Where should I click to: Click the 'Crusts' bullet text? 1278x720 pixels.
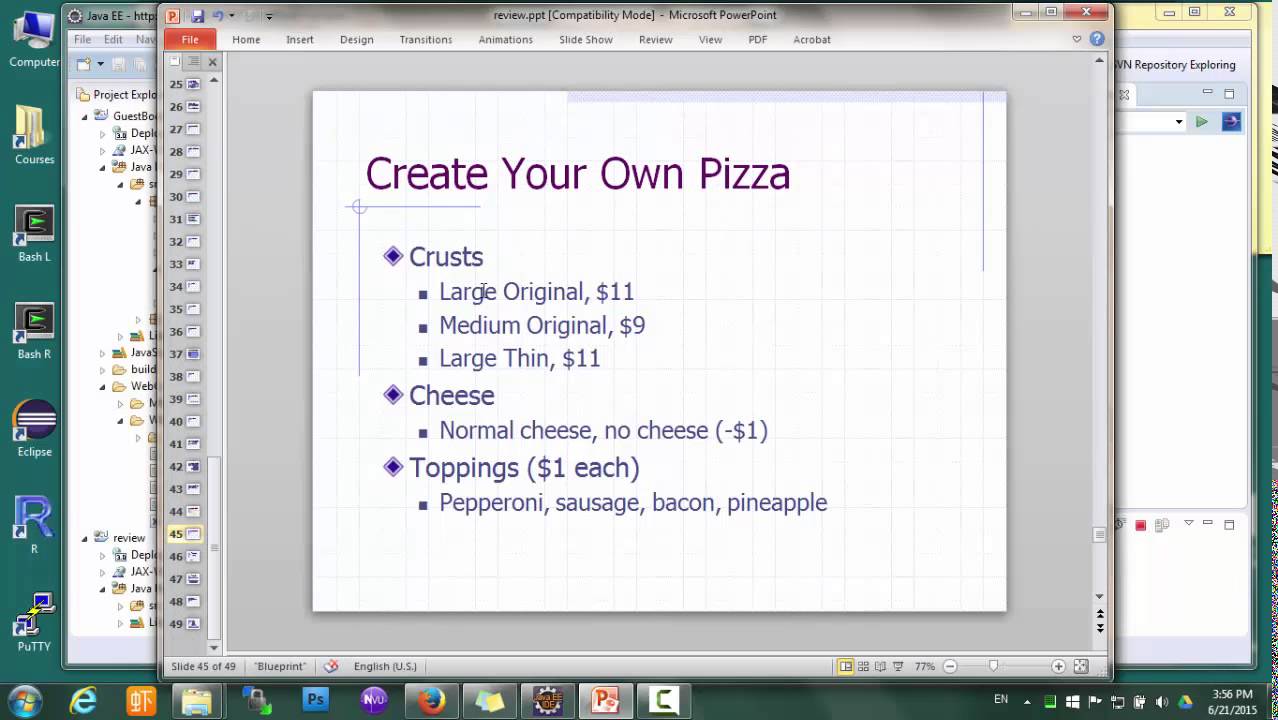coord(446,257)
